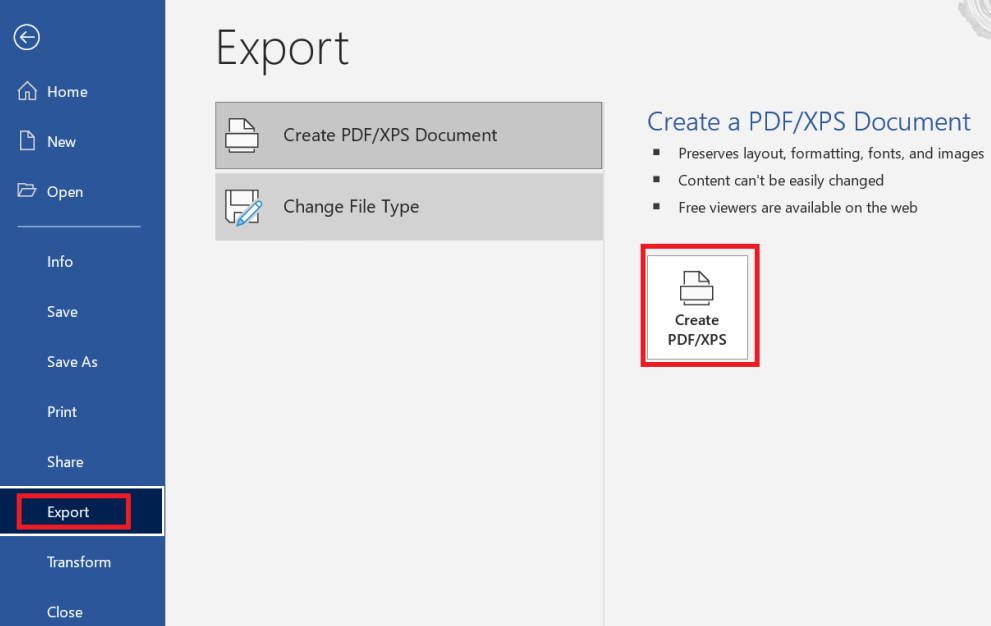Click the Open text label
Viewport: 991px width, 626px height.
pyautogui.click(x=65, y=191)
